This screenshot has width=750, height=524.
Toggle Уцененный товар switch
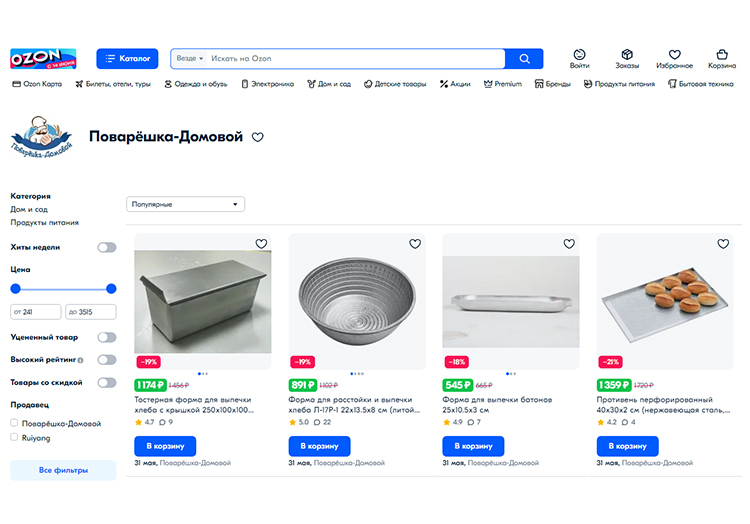pyautogui.click(x=107, y=338)
